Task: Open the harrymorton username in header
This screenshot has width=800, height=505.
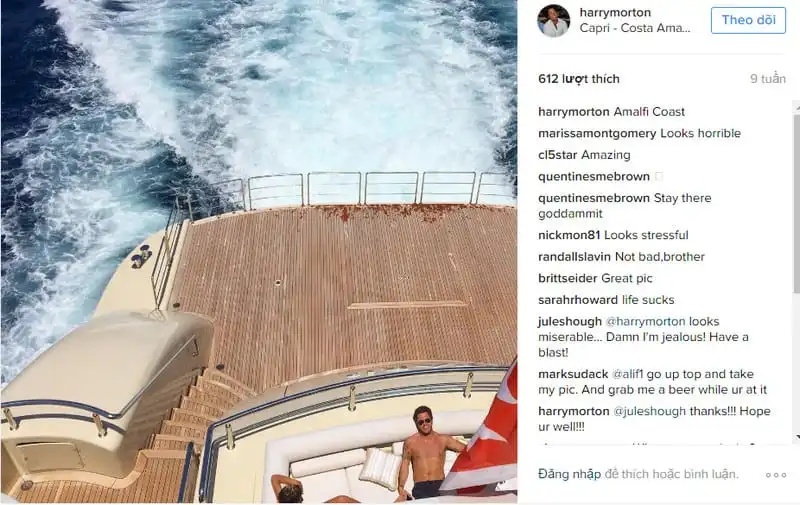Action: (x=615, y=12)
